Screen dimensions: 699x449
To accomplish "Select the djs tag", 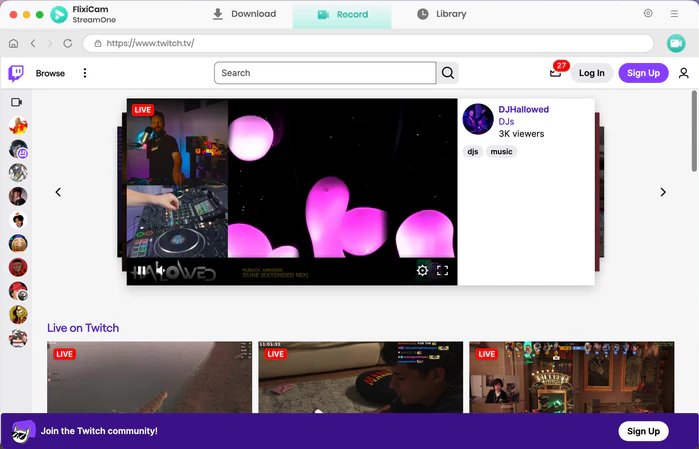I will pos(473,152).
